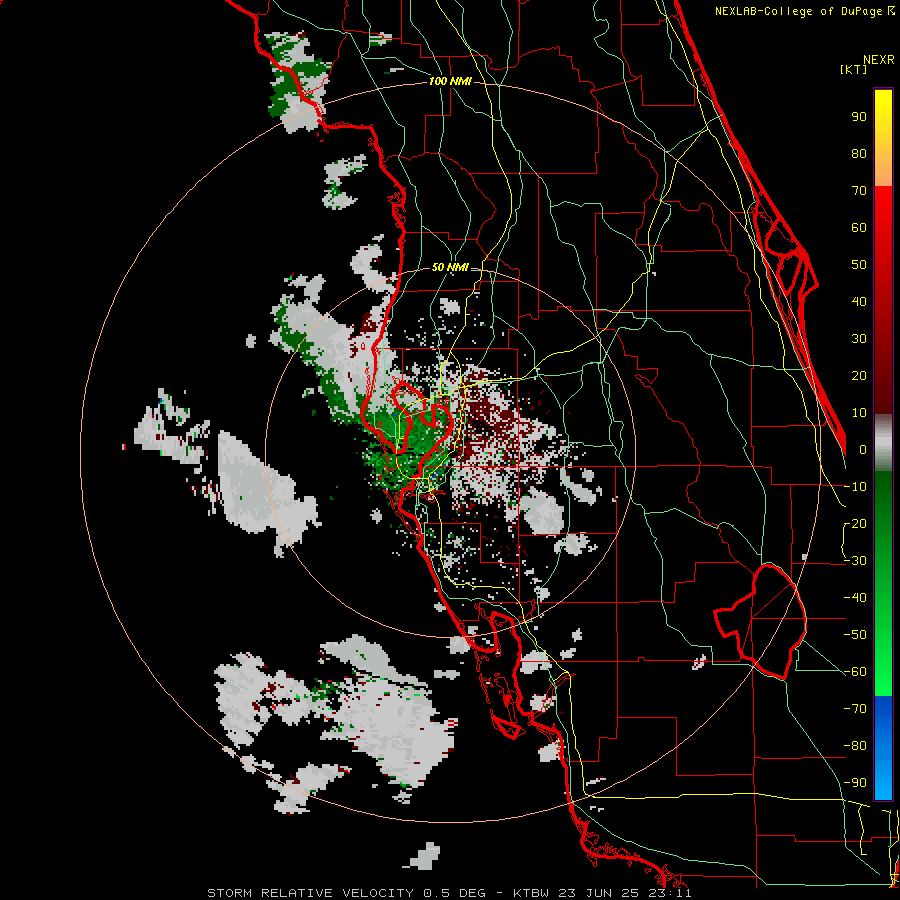Click the legend value "0"
Viewport: 900px width, 900px height.
tap(863, 450)
